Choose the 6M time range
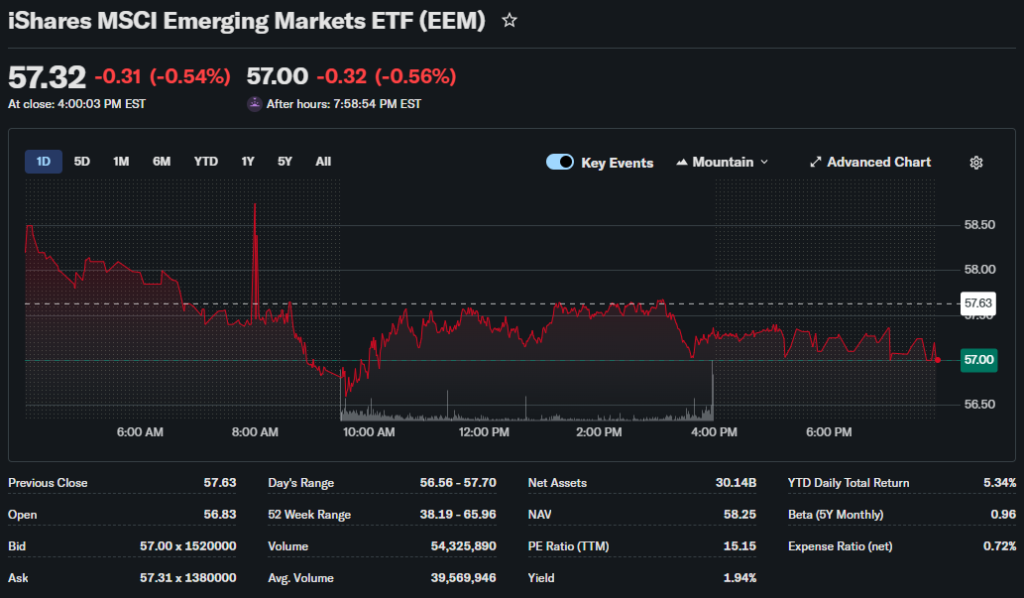Image resolution: width=1024 pixels, height=598 pixels. [x=161, y=161]
